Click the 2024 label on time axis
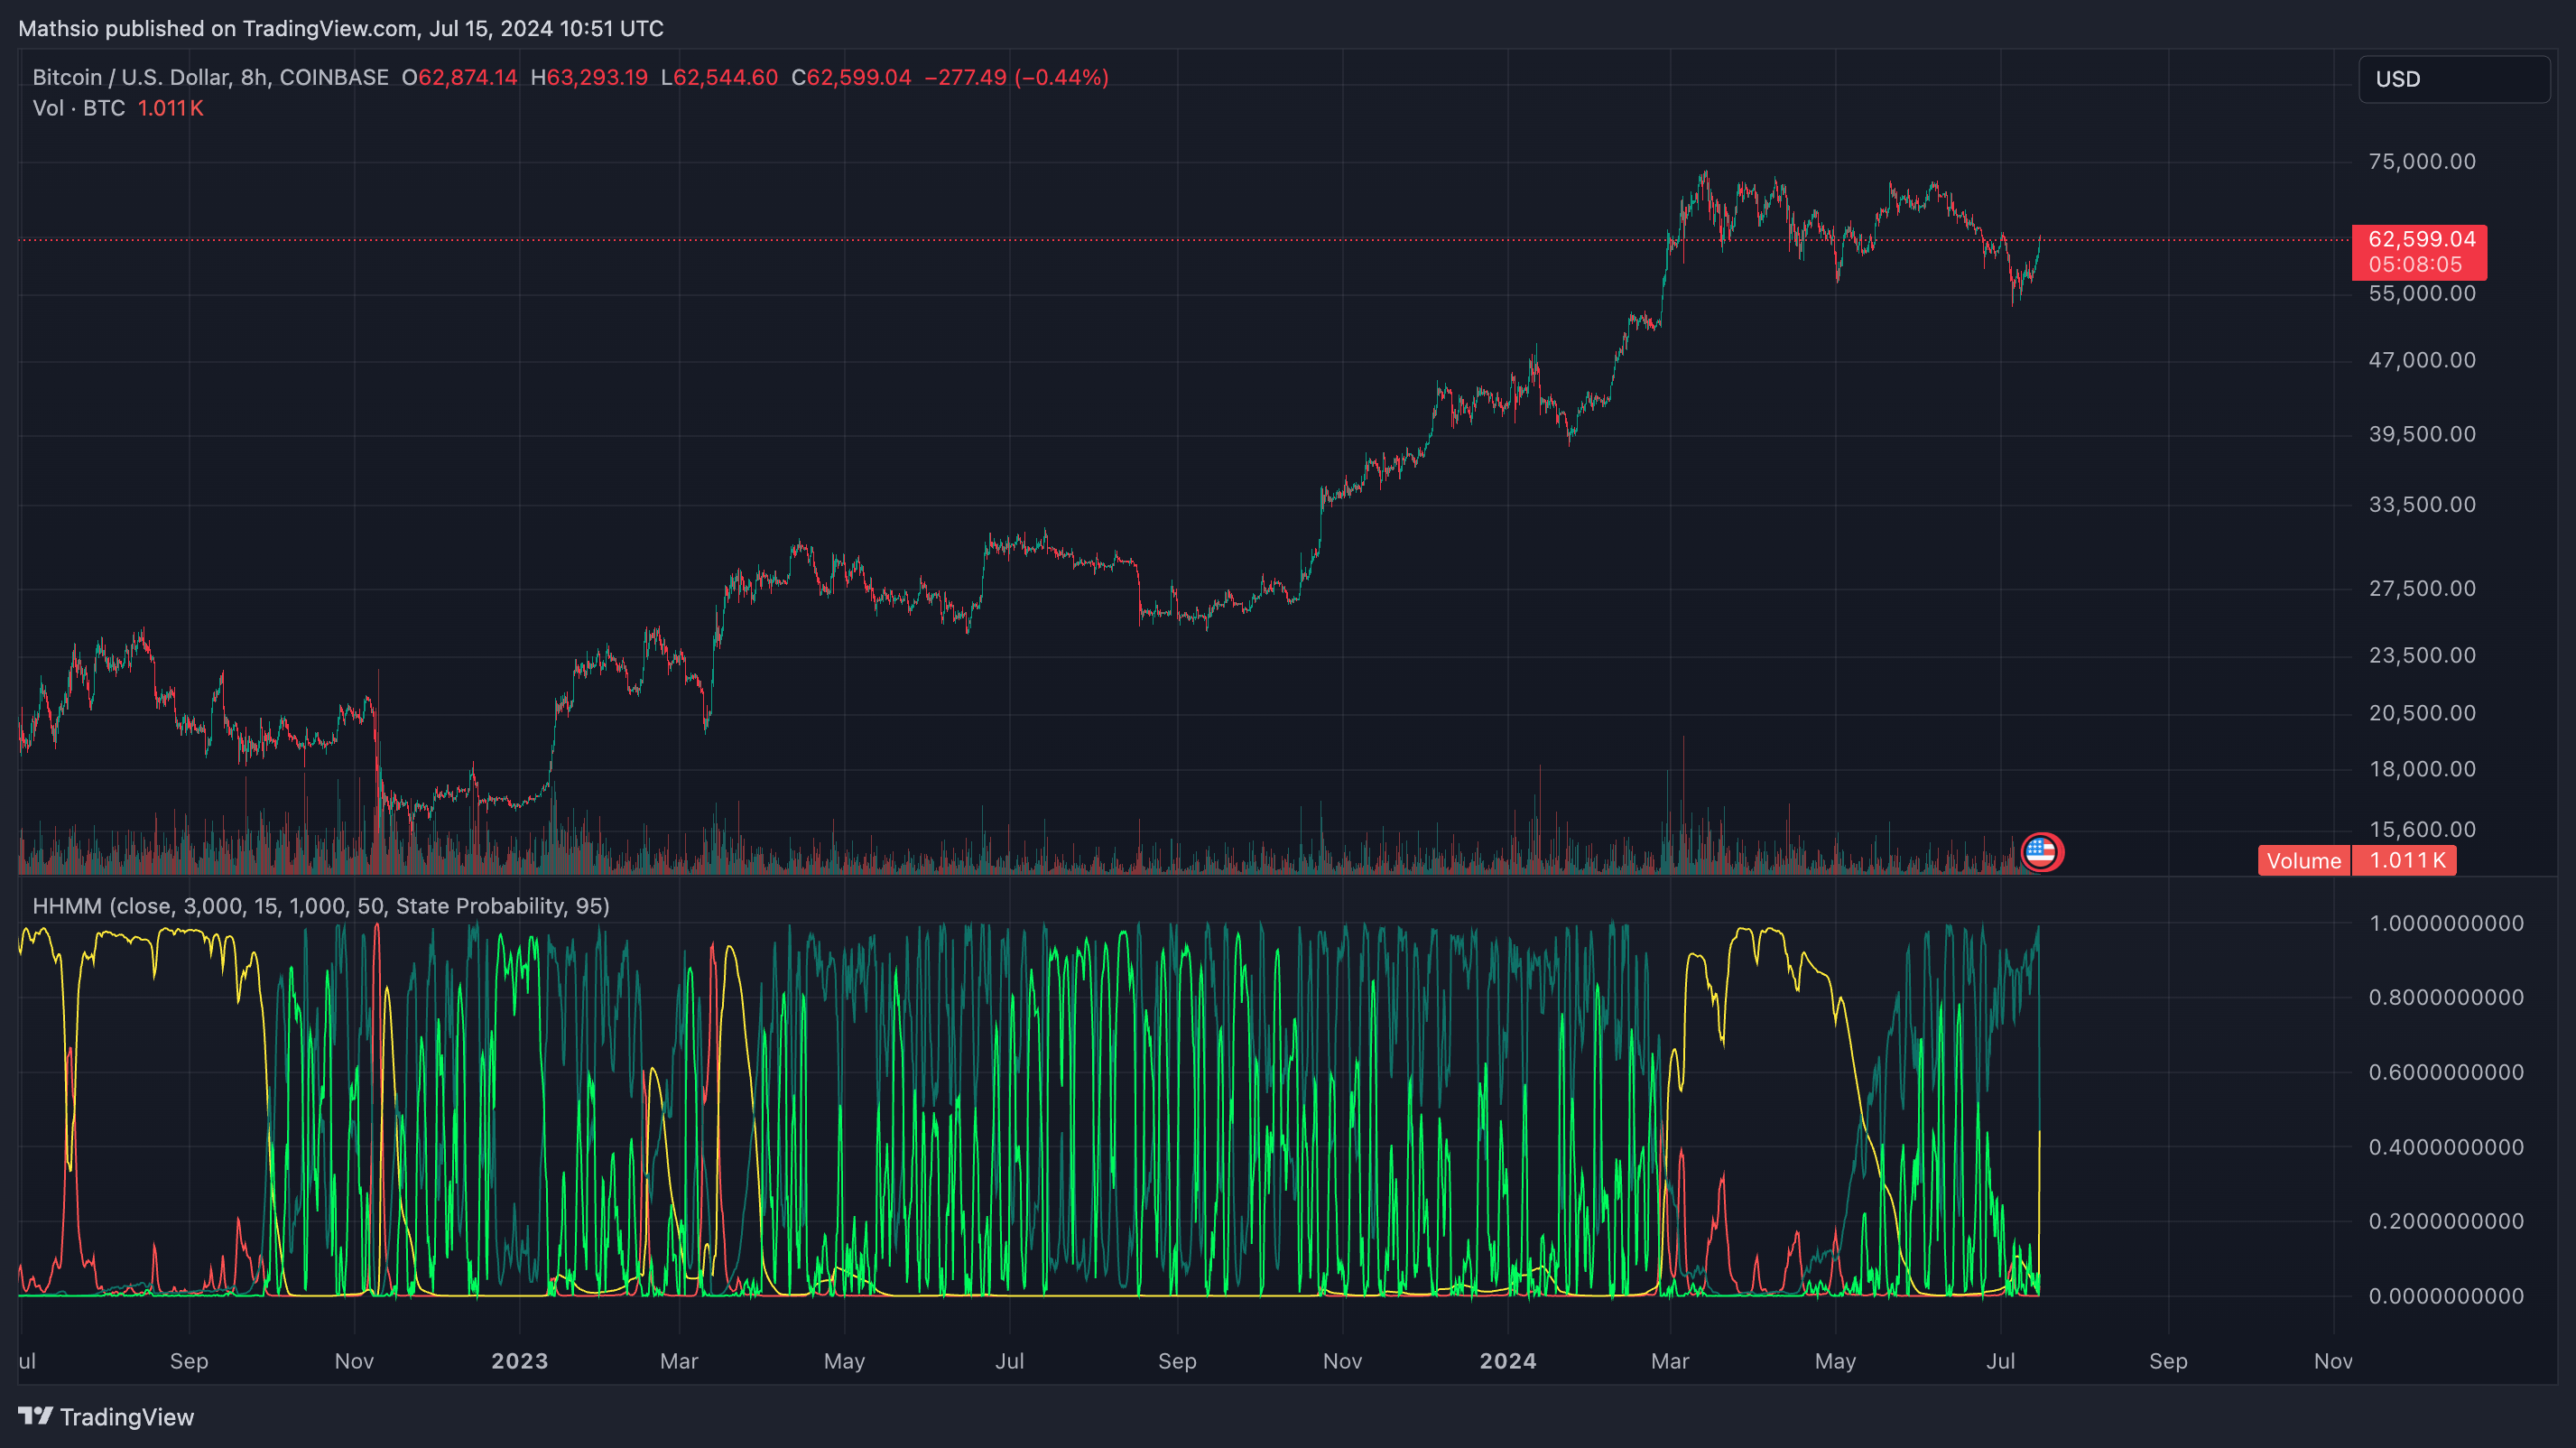 1507,1361
